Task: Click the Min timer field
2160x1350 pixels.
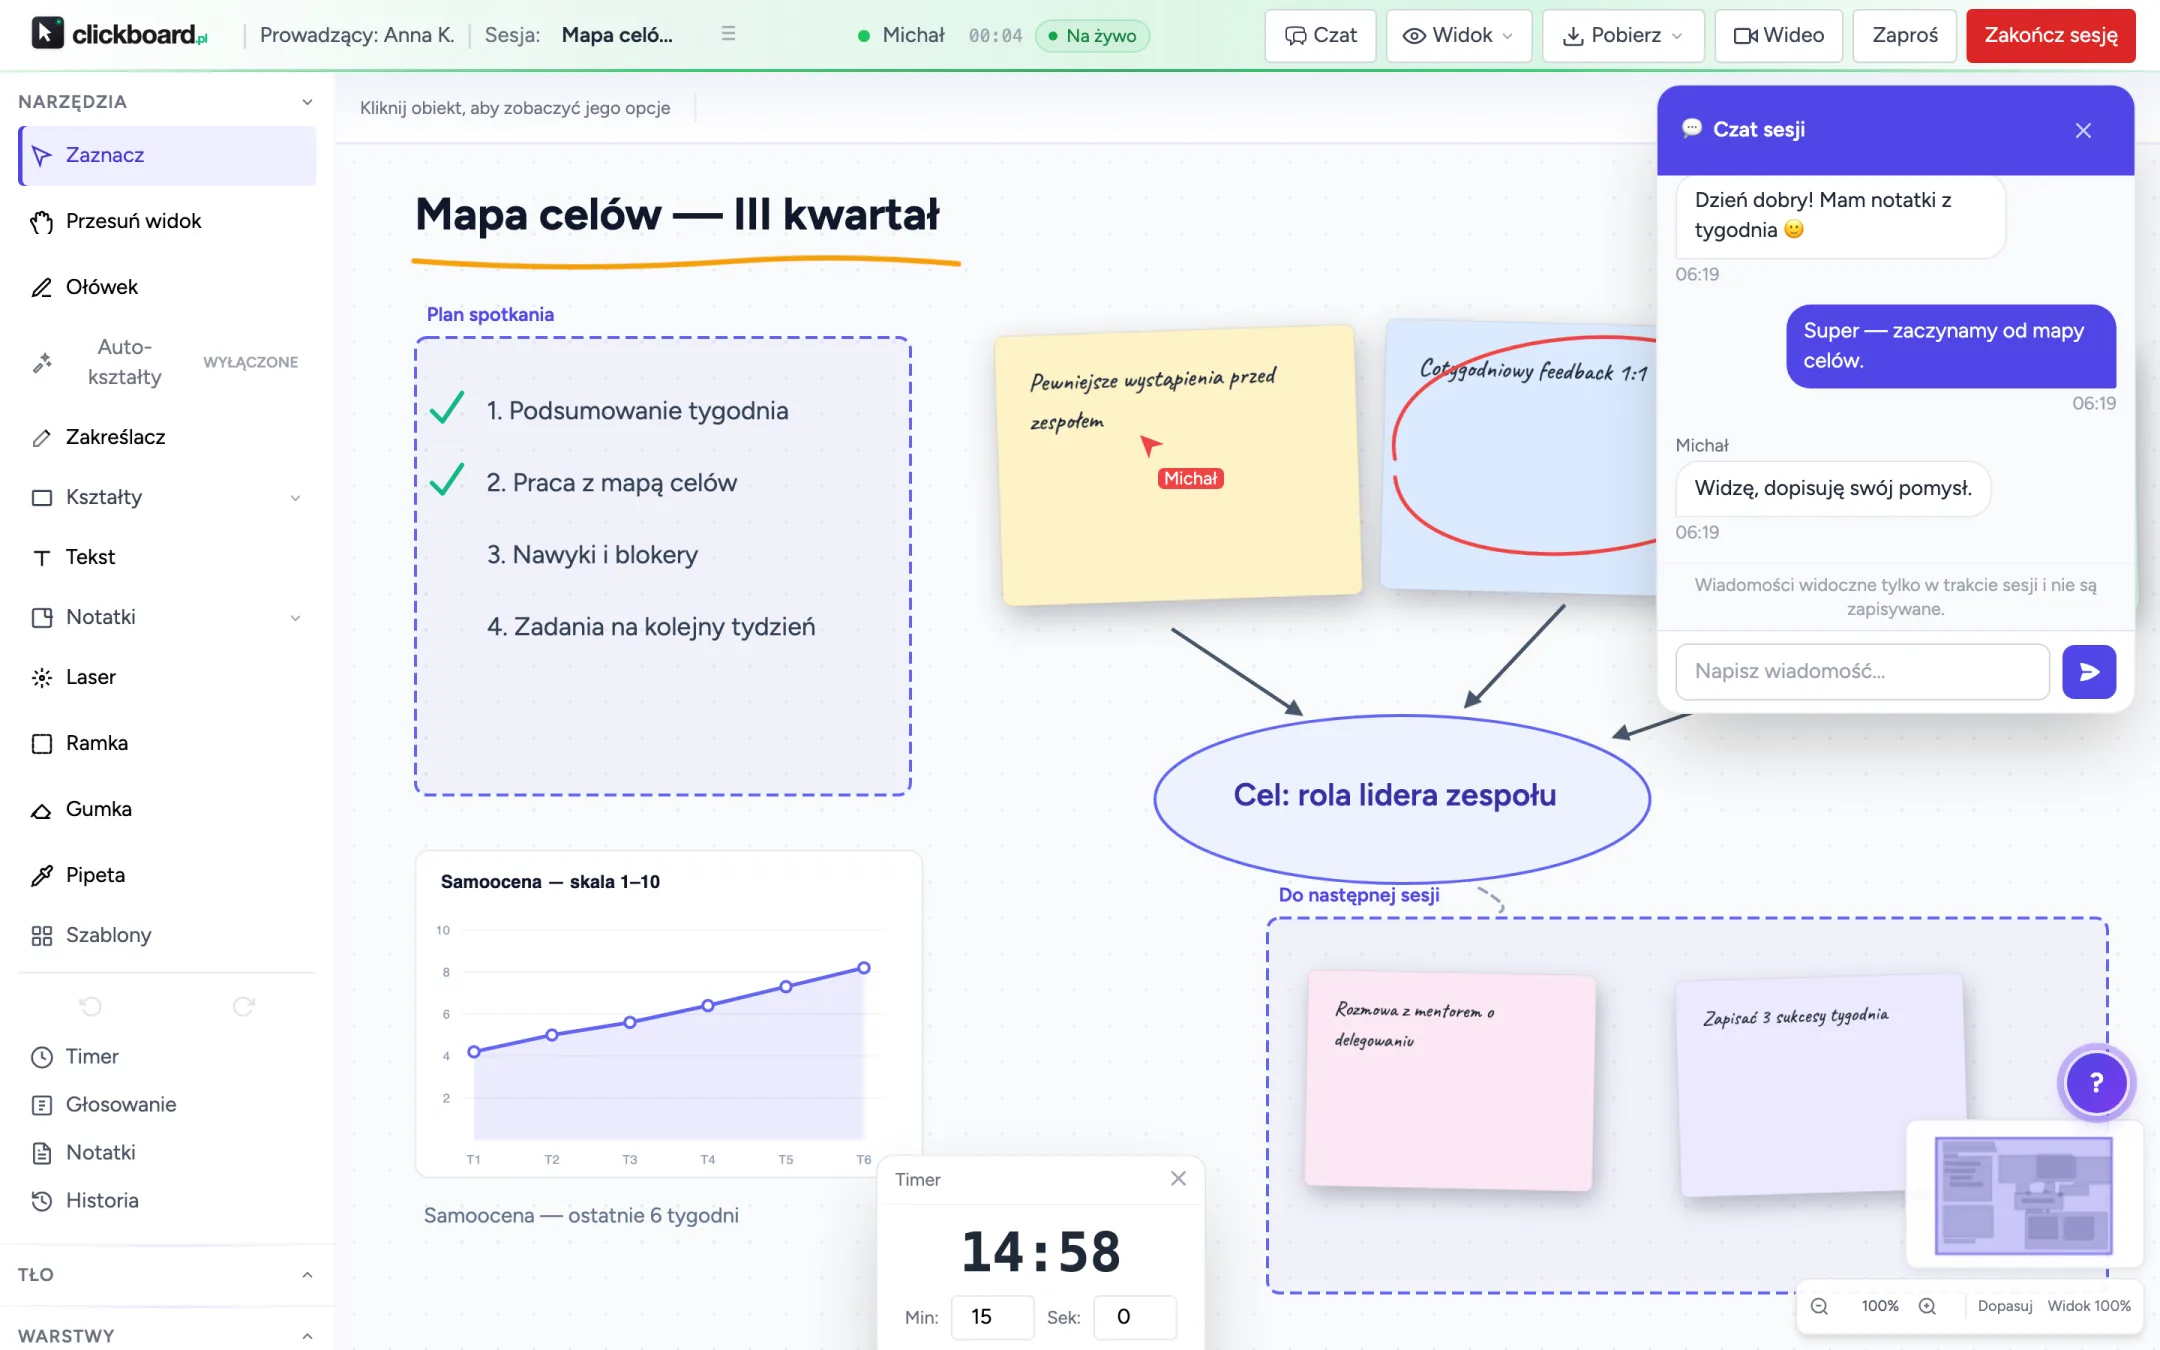Action: (992, 1317)
